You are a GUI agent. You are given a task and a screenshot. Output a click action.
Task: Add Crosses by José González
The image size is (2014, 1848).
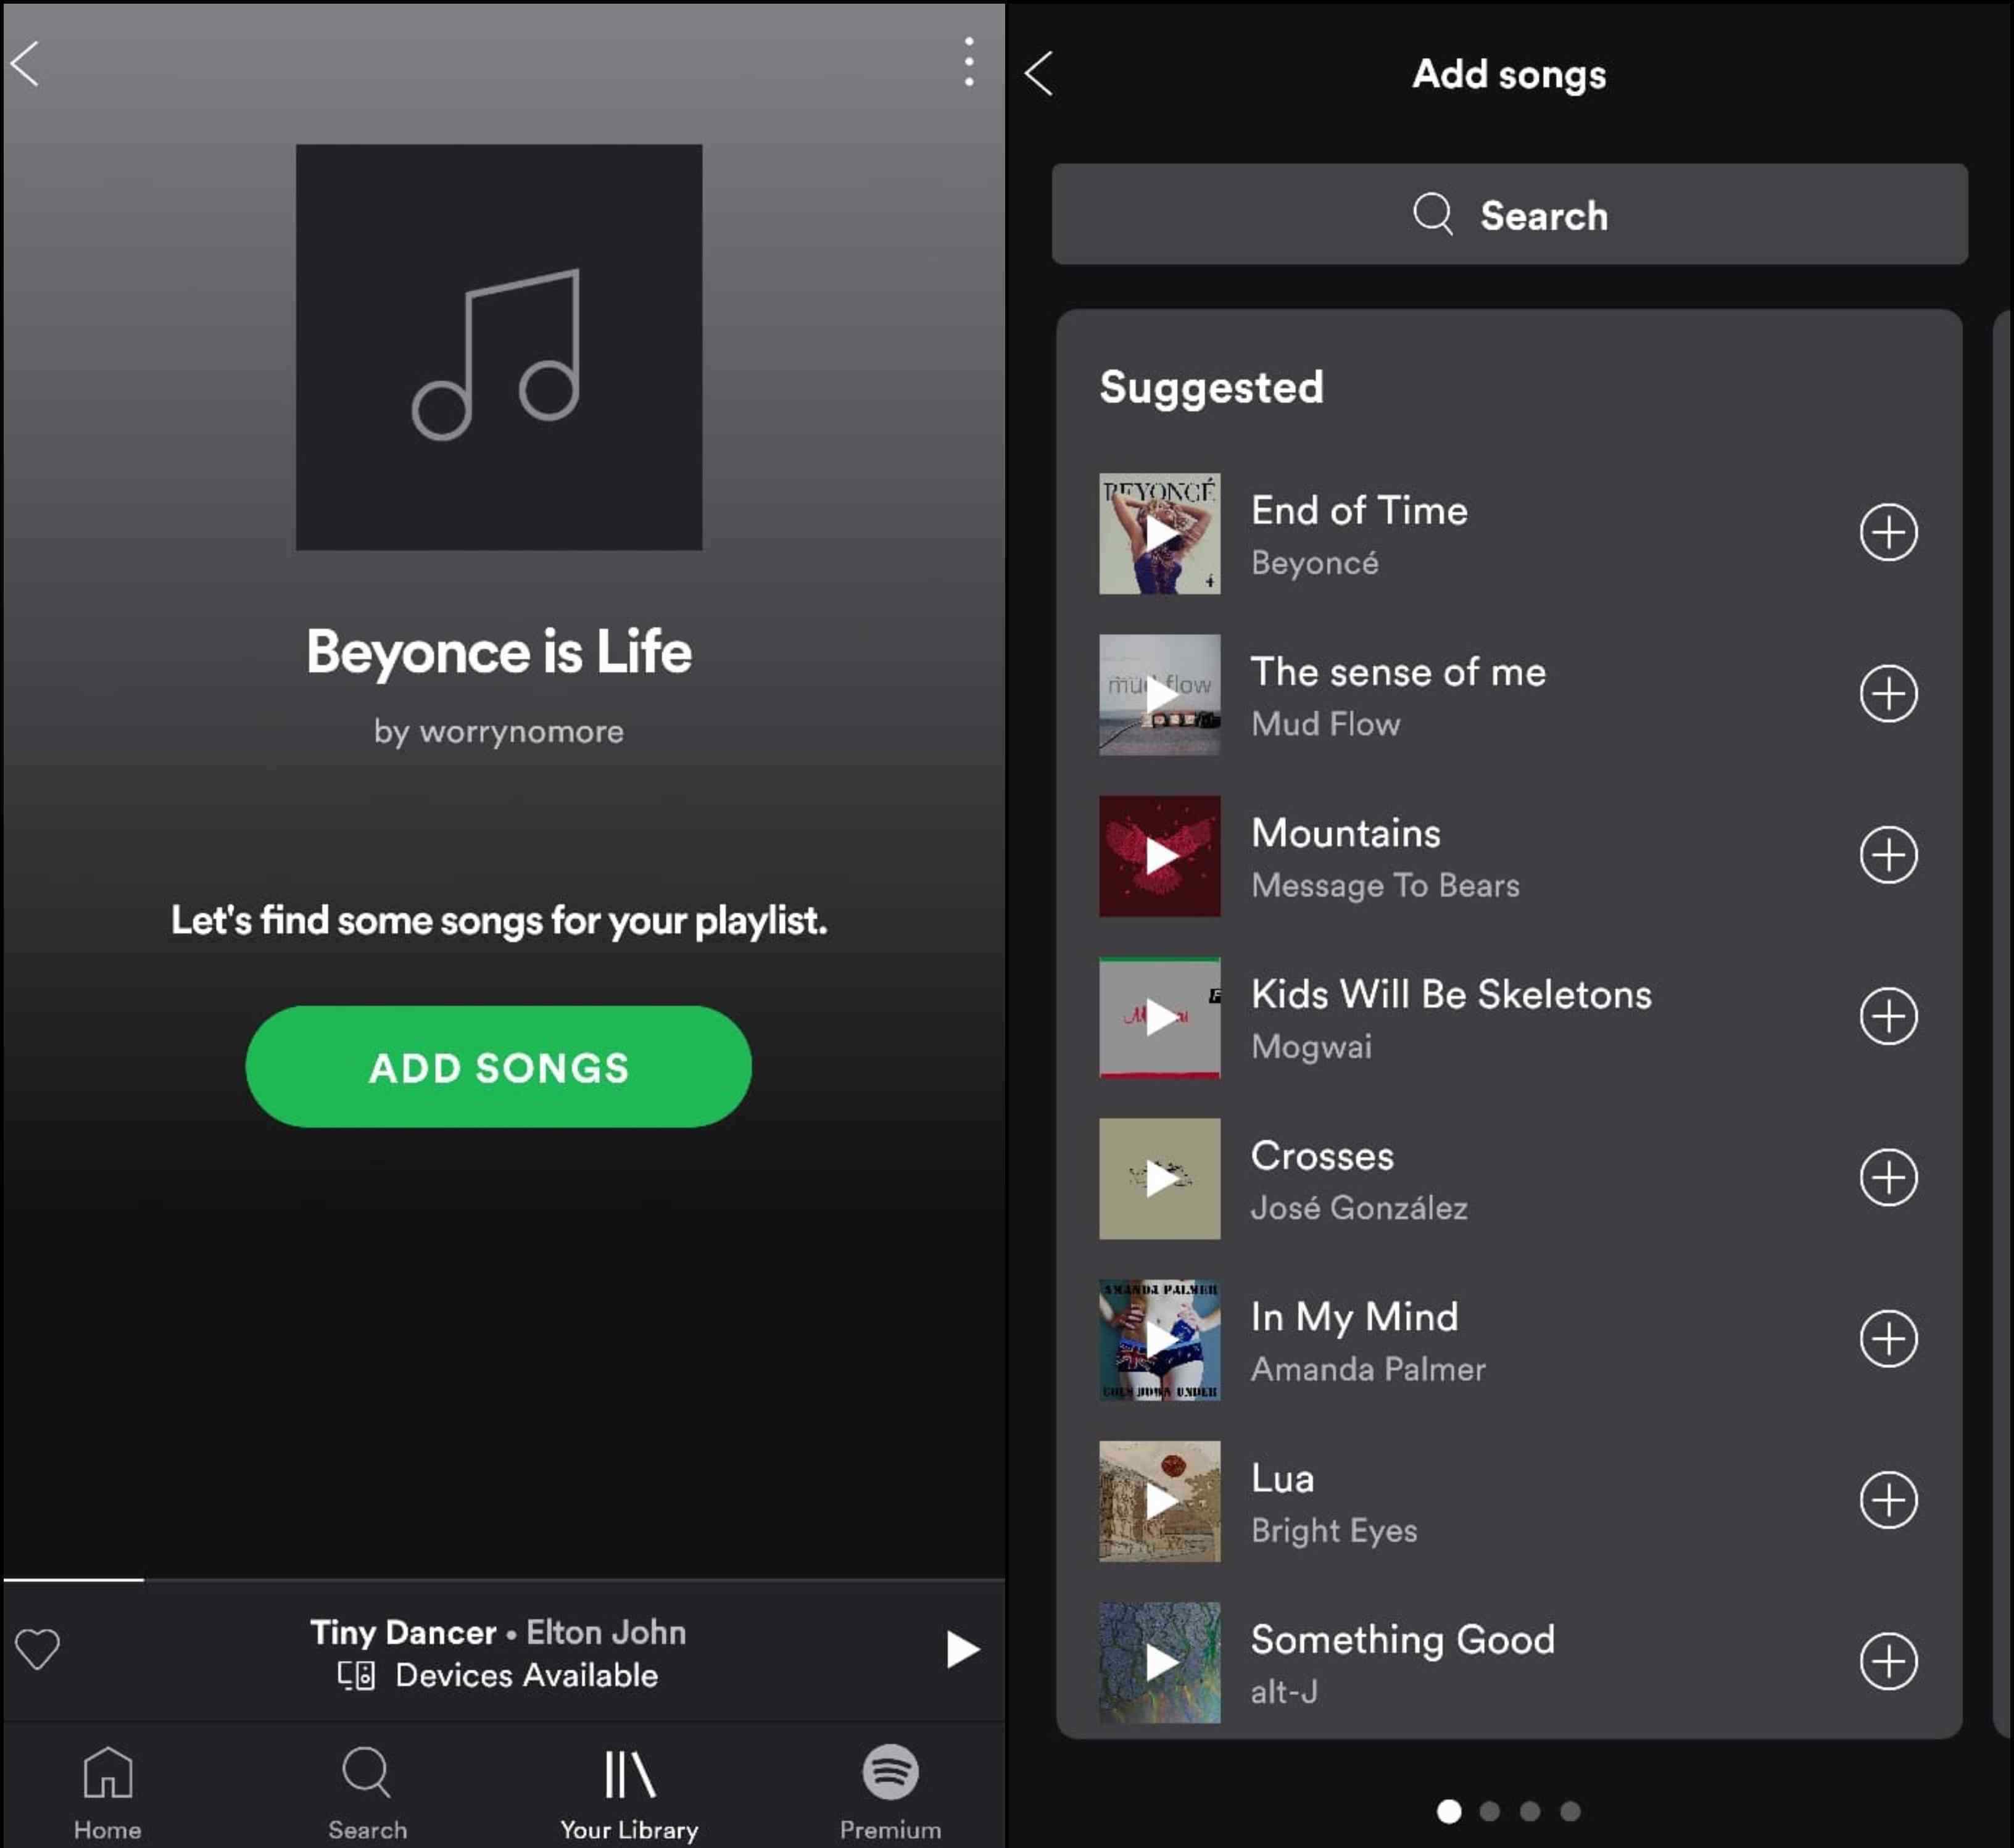tap(1888, 1177)
